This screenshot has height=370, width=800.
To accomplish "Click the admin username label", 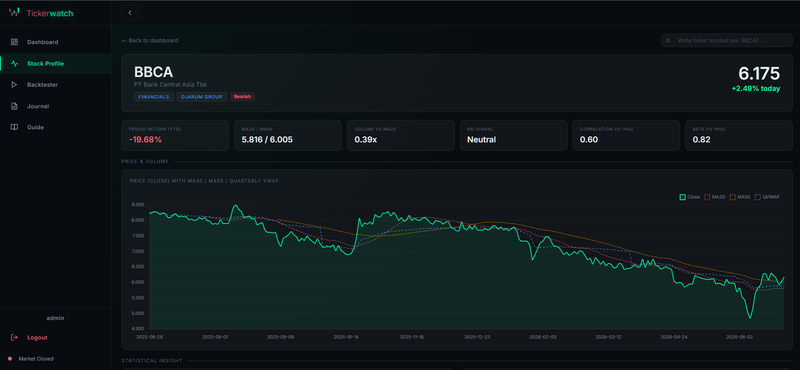I will [x=55, y=318].
